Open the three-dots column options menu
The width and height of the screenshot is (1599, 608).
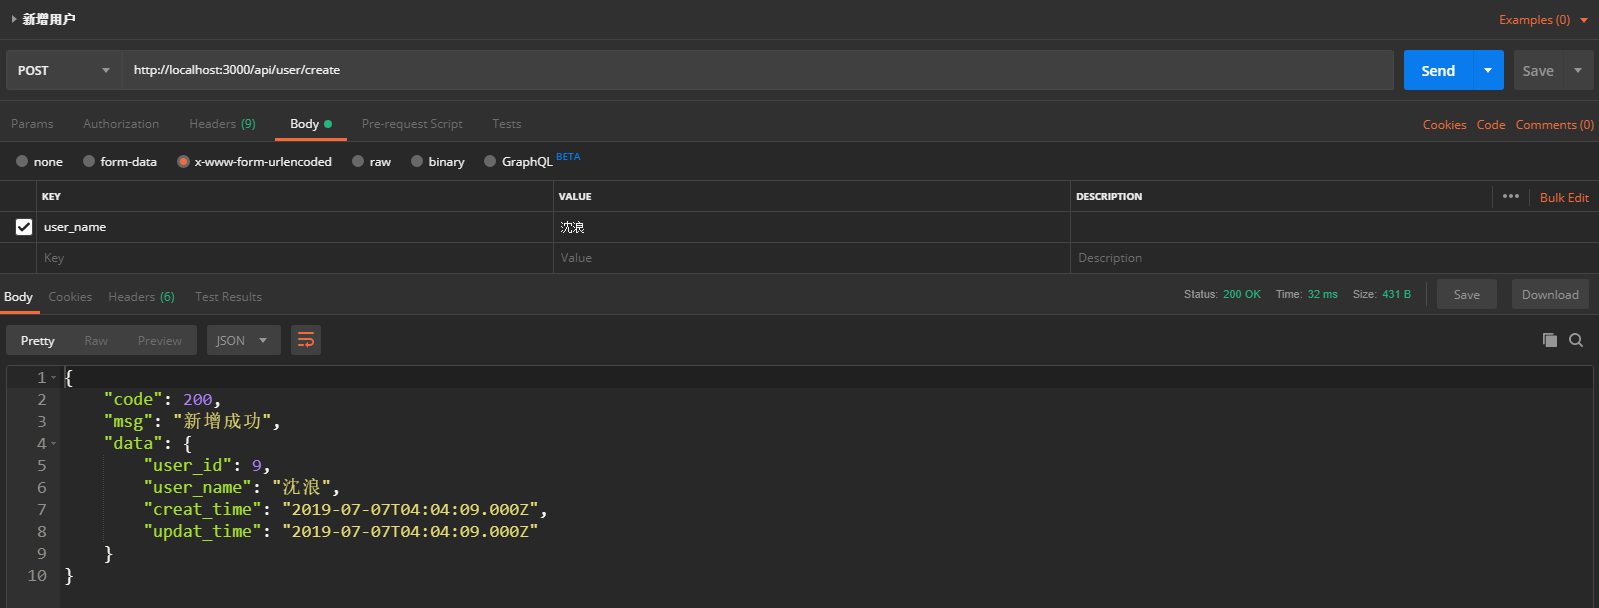click(x=1510, y=196)
